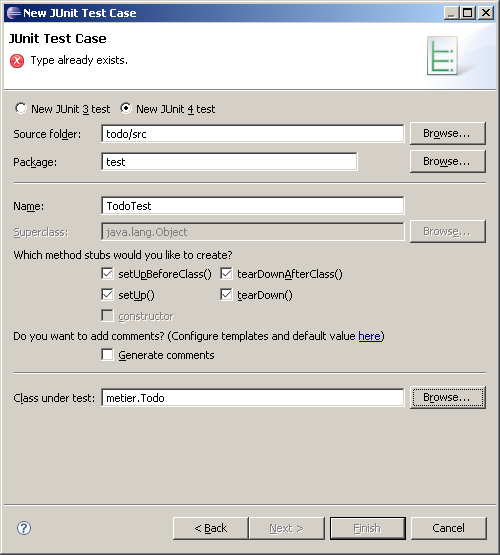Click the 'Source folder:' label
Image resolution: width=500 pixels, height=555 pixels.
(x=47, y=134)
